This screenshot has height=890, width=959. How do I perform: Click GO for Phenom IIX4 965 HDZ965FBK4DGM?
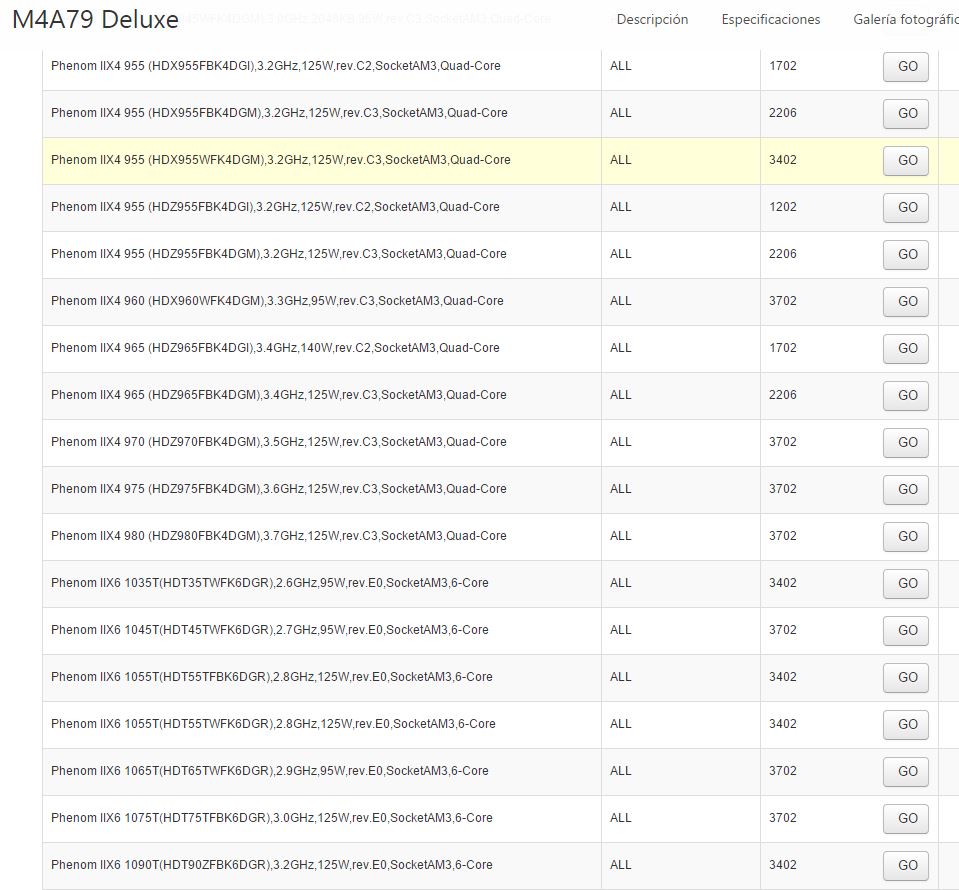click(x=906, y=396)
